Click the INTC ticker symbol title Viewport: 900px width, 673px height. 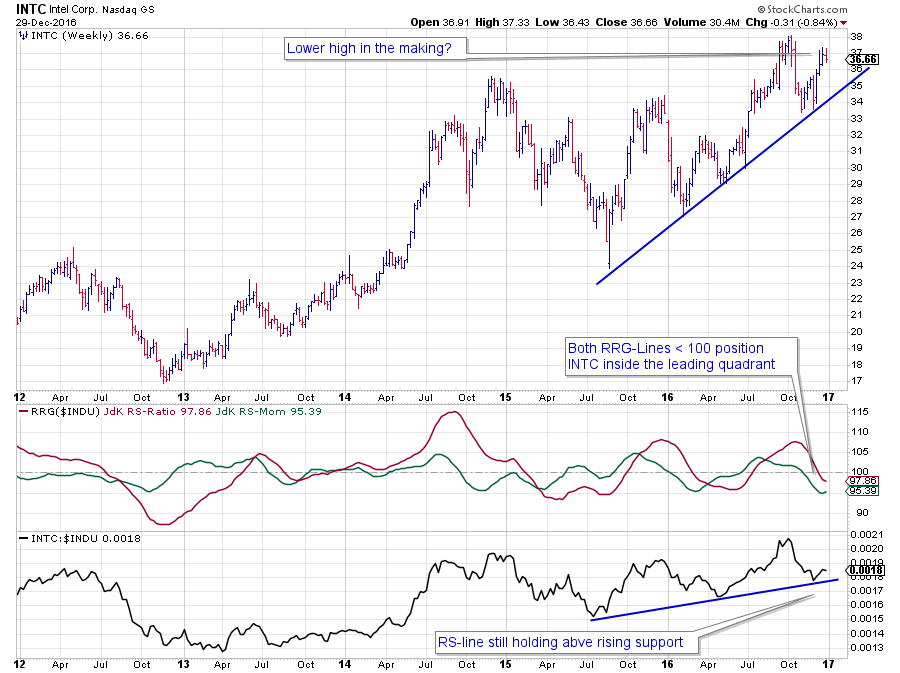tap(30, 9)
